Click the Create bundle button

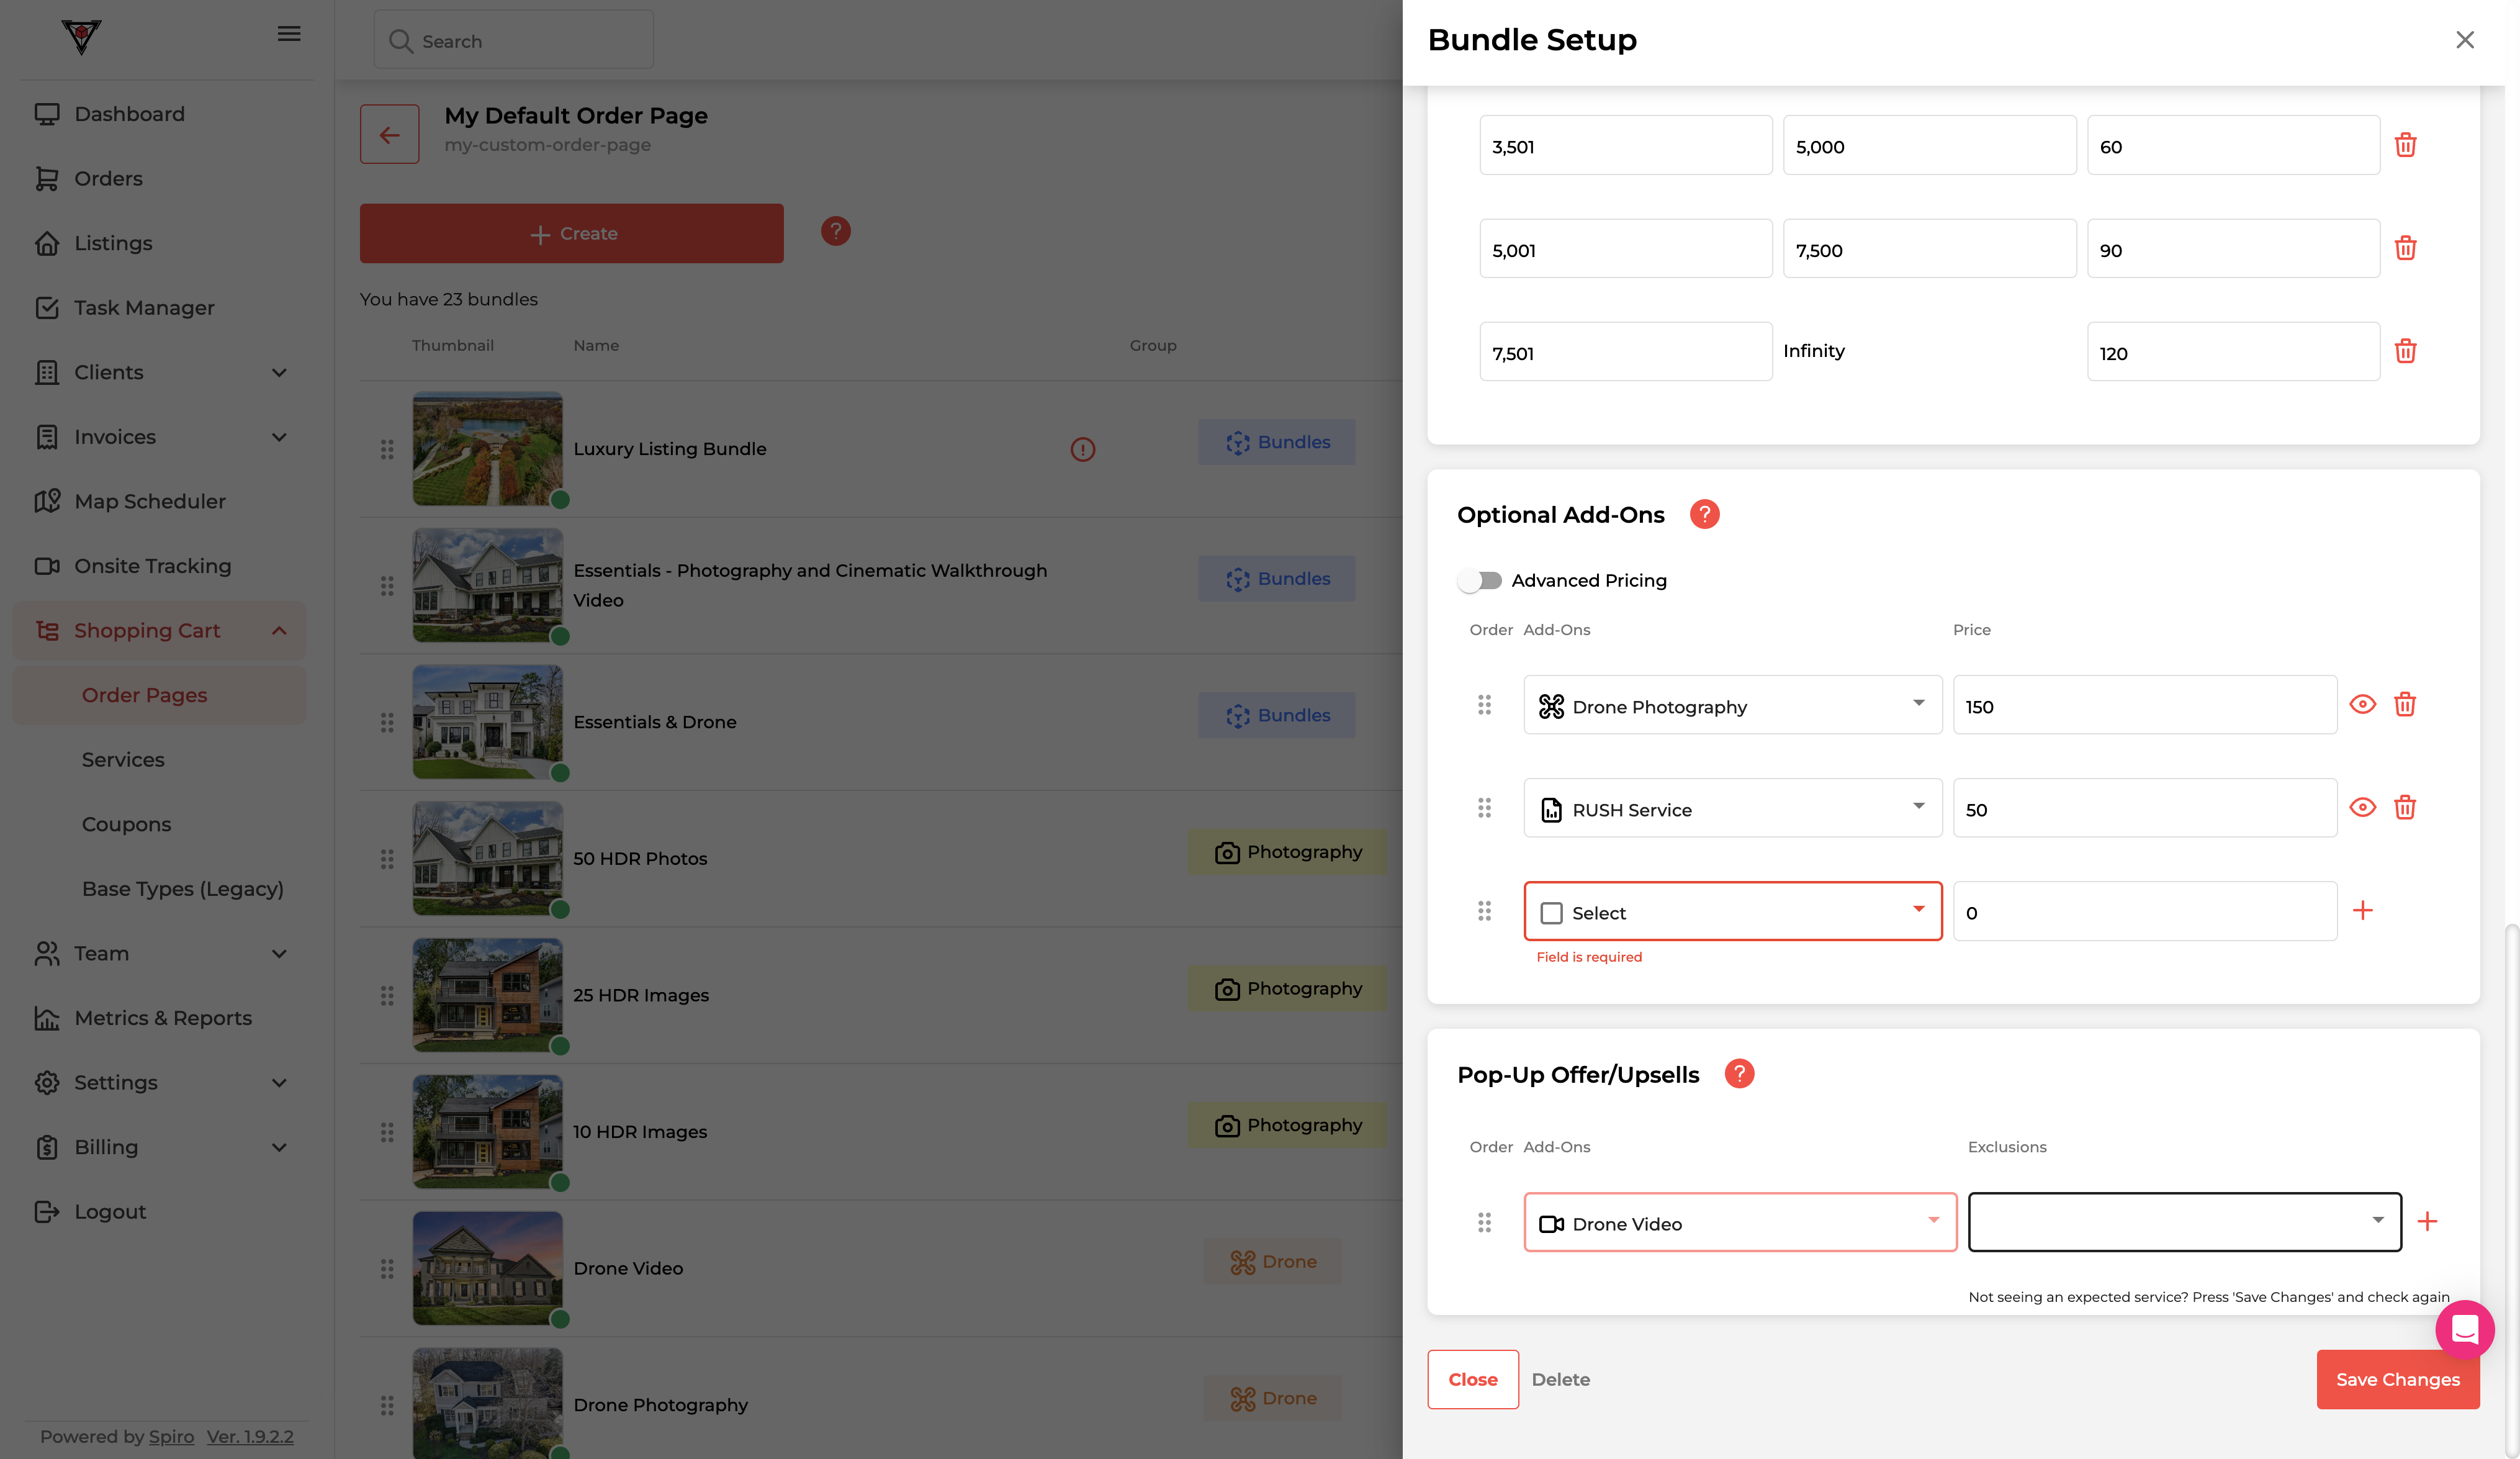[x=571, y=234]
